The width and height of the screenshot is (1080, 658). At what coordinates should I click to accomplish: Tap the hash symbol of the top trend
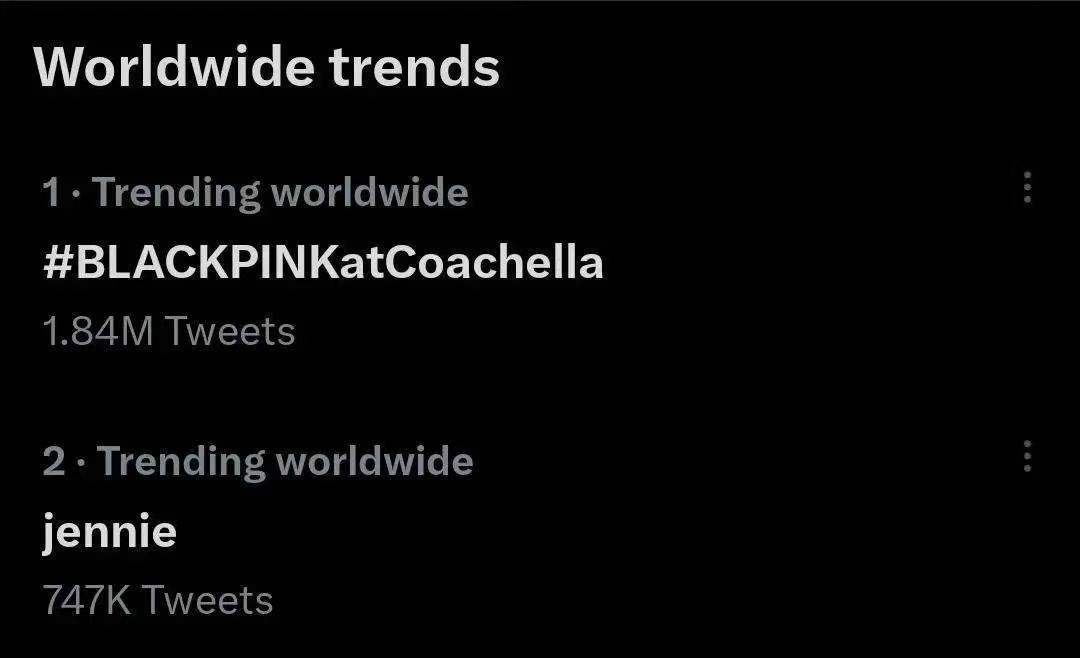point(56,263)
